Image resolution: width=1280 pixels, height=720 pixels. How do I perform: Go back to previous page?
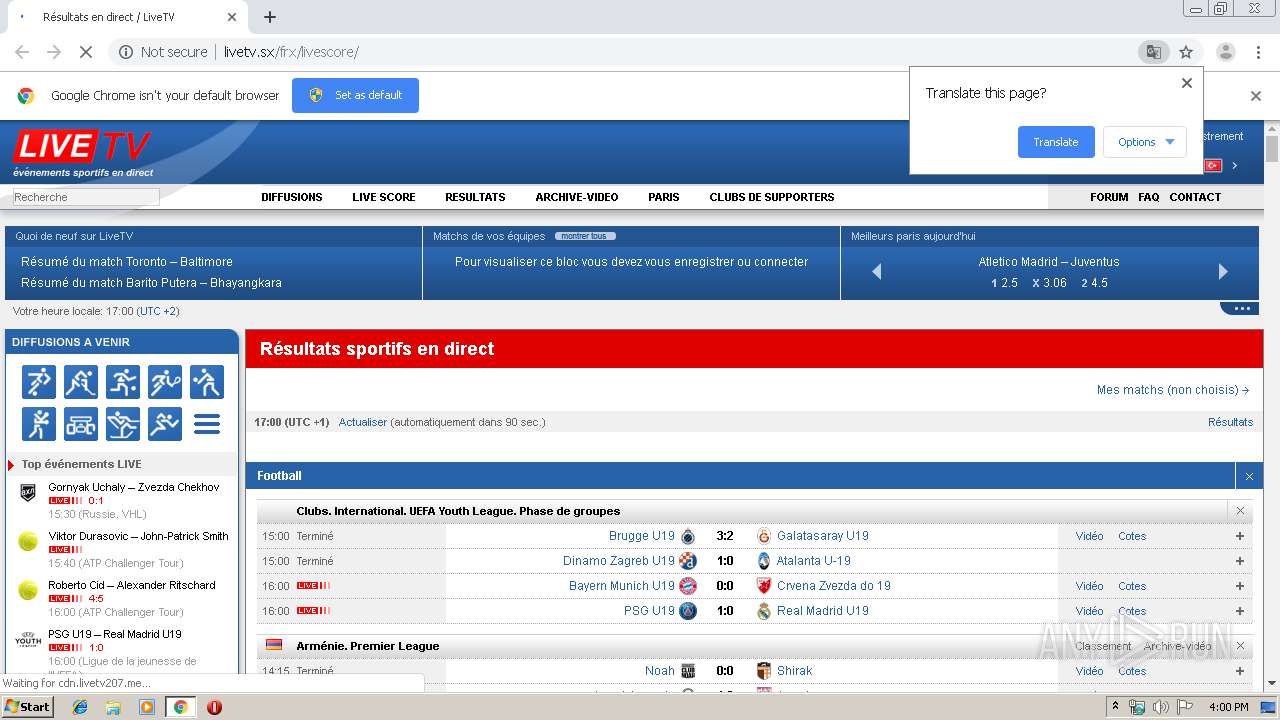coord(22,52)
